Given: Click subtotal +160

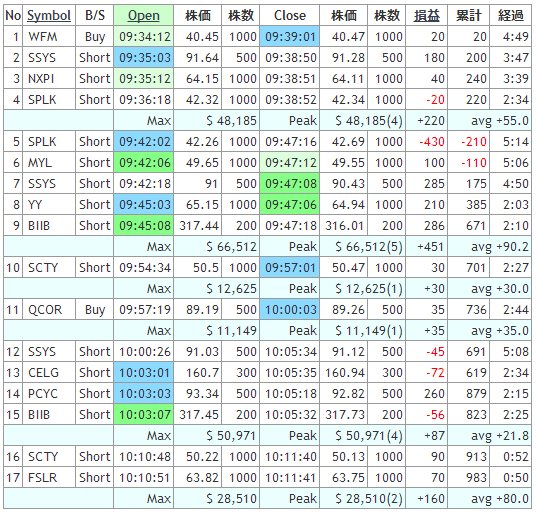Looking at the screenshot, I should (430, 499).
